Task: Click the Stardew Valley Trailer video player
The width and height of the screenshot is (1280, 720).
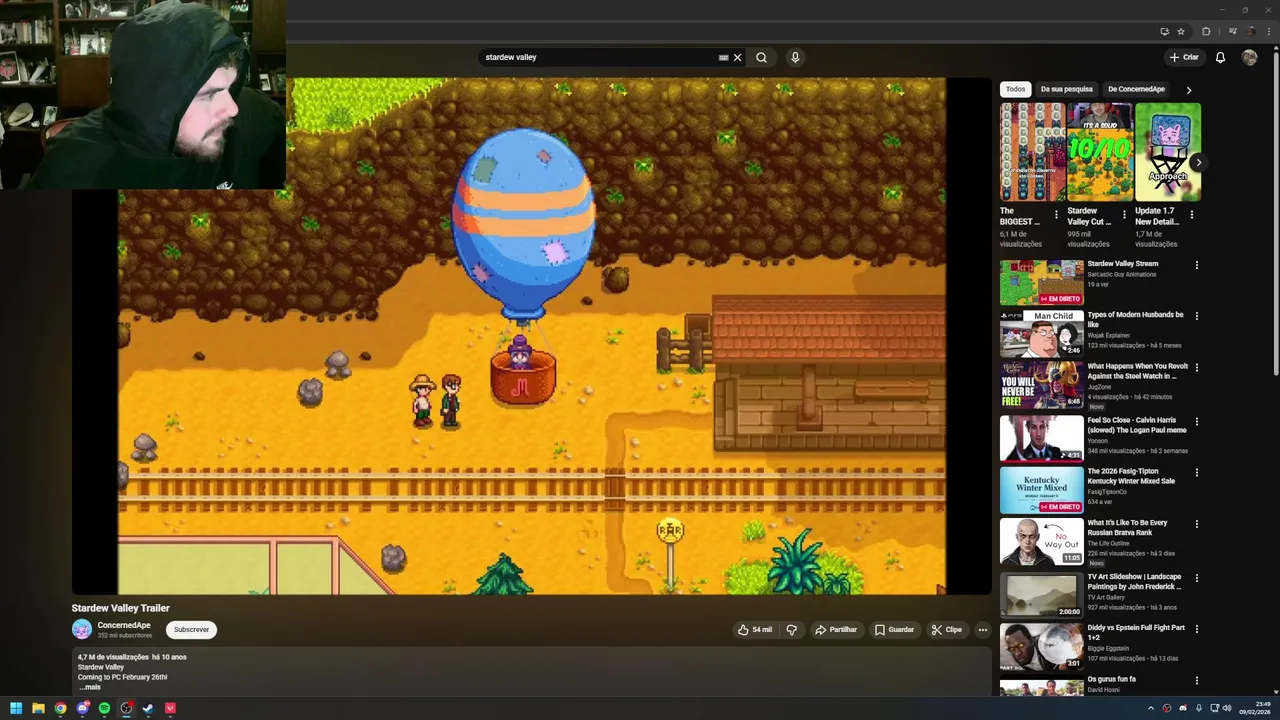Action: [531, 336]
